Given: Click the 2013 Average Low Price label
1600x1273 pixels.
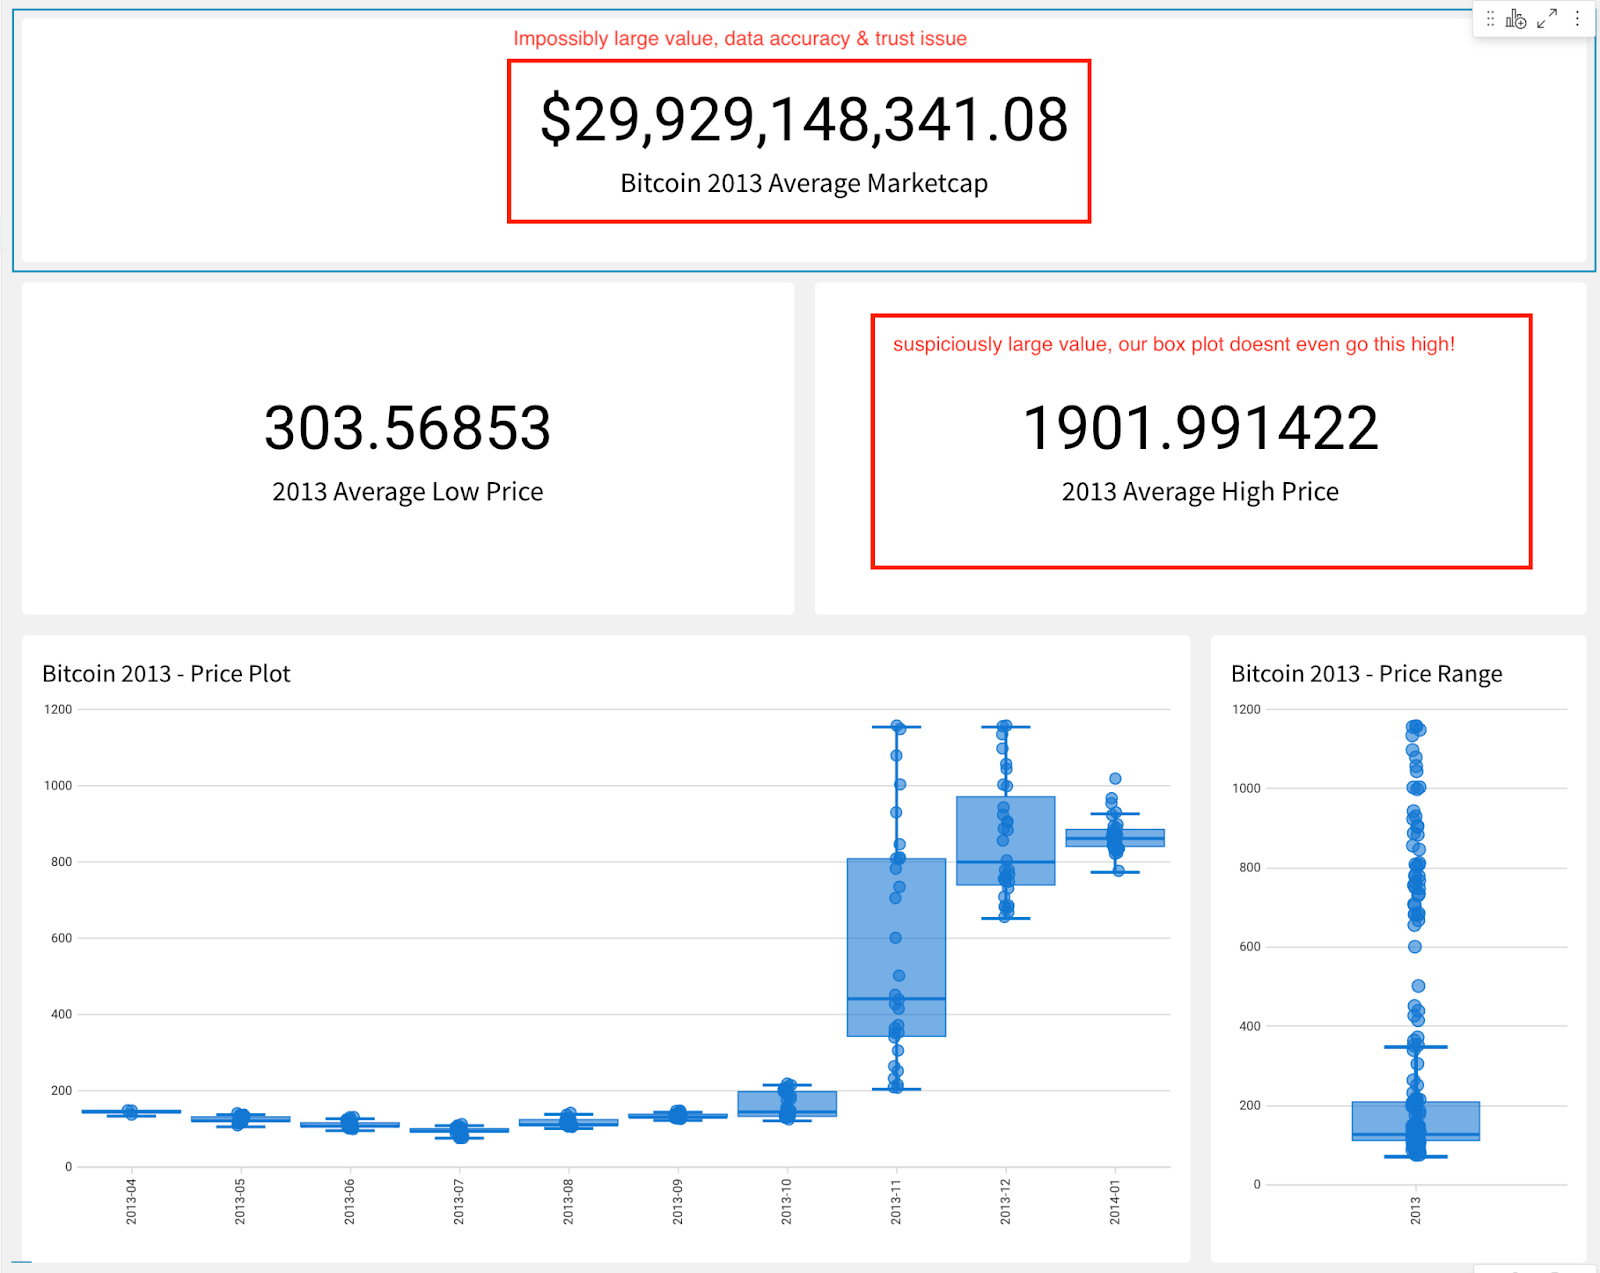Looking at the screenshot, I should coord(407,492).
